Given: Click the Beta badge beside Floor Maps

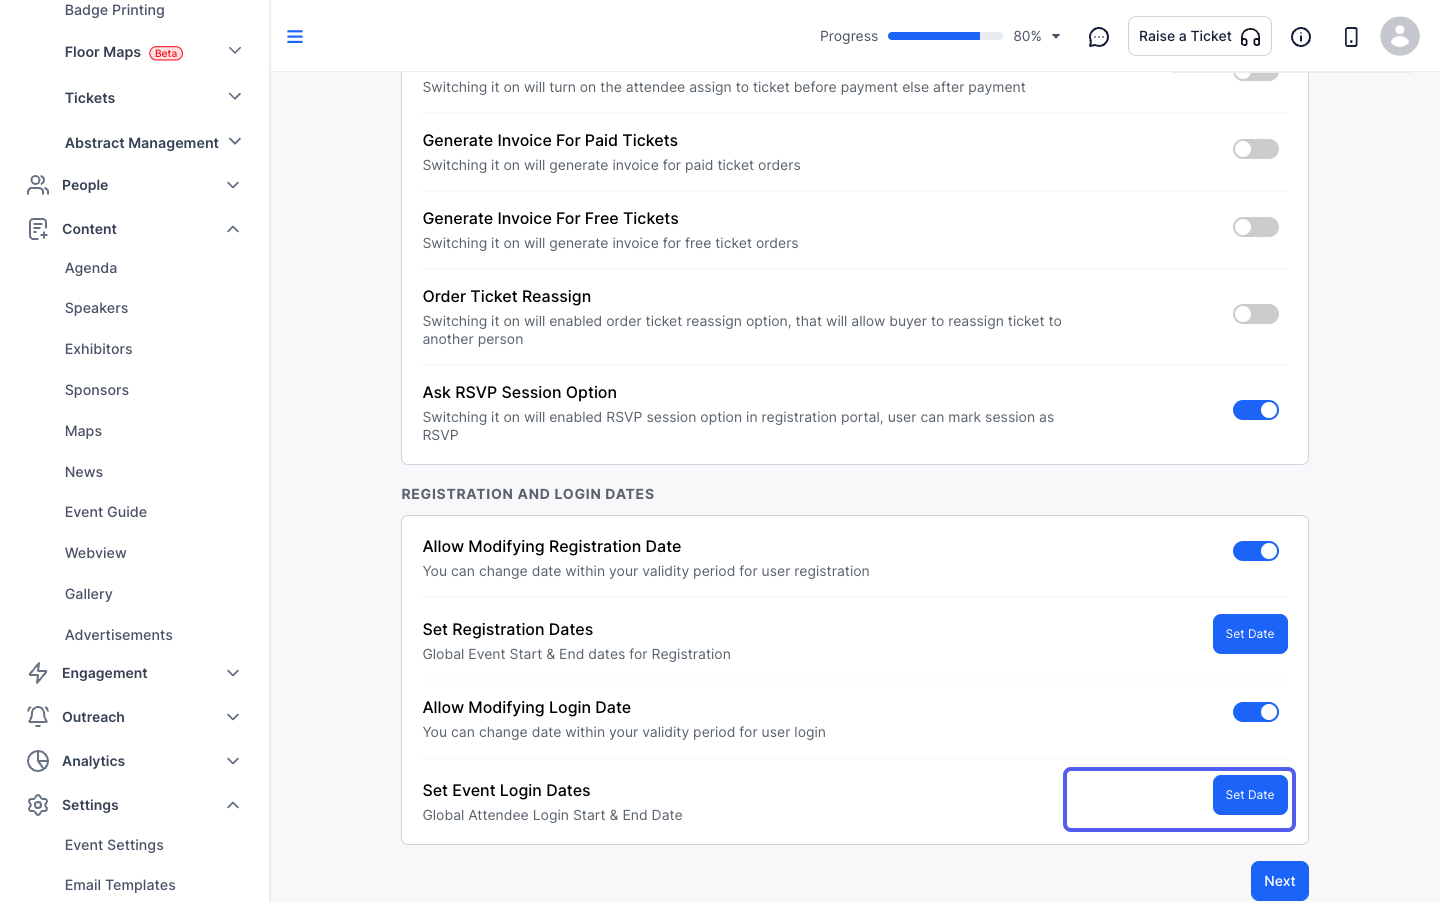Looking at the screenshot, I should (166, 53).
